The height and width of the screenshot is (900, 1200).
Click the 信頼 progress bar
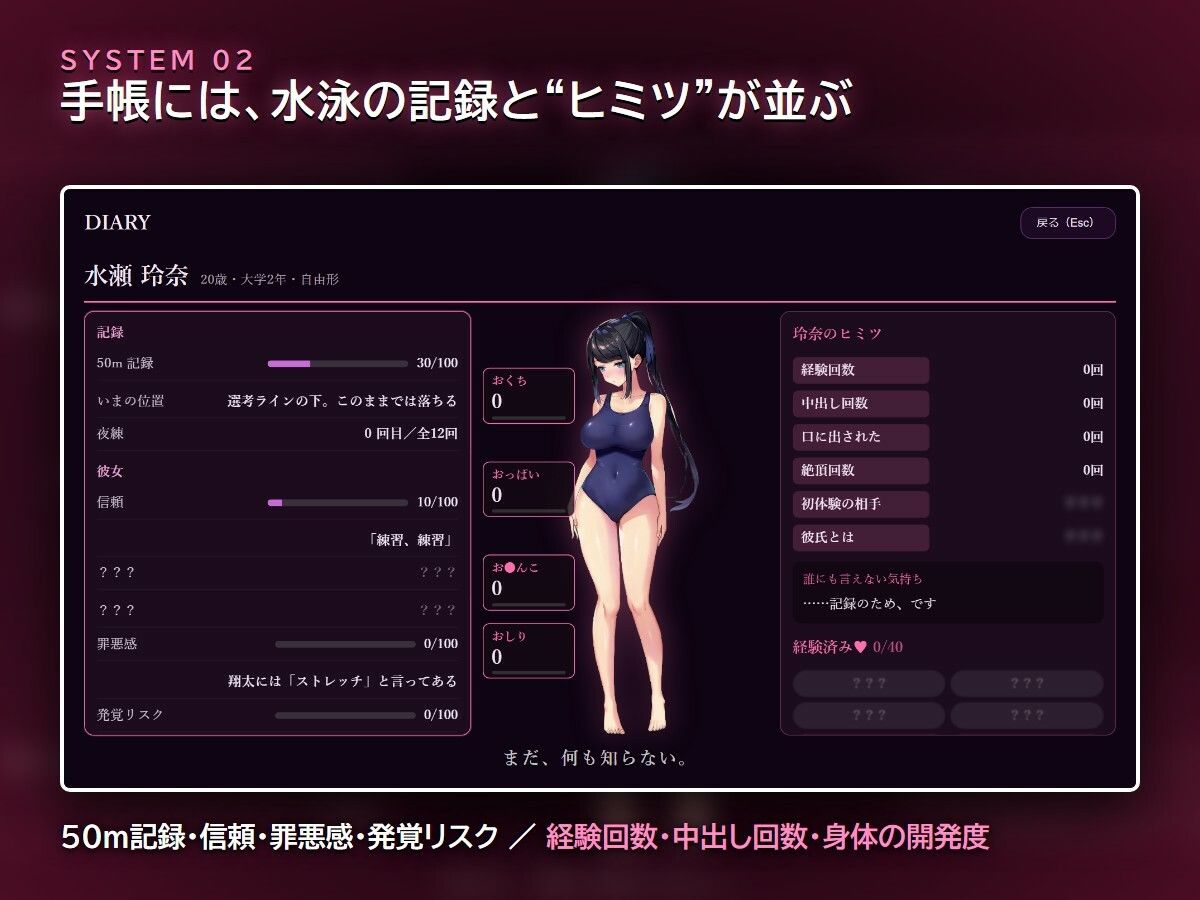point(338,502)
